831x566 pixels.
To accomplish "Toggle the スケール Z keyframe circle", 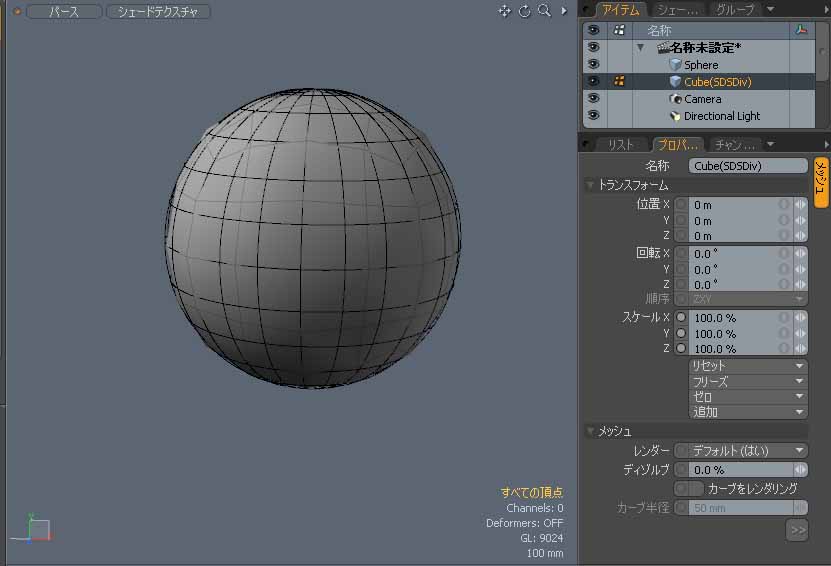I will tap(681, 349).
